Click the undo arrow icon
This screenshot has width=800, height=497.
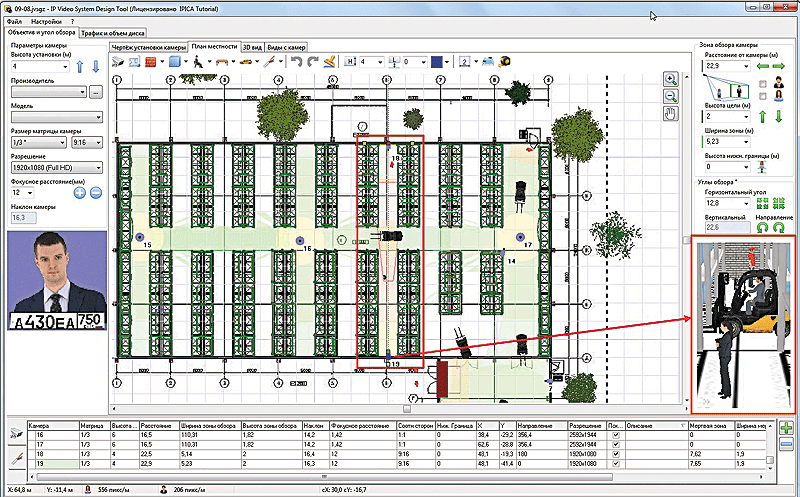296,62
